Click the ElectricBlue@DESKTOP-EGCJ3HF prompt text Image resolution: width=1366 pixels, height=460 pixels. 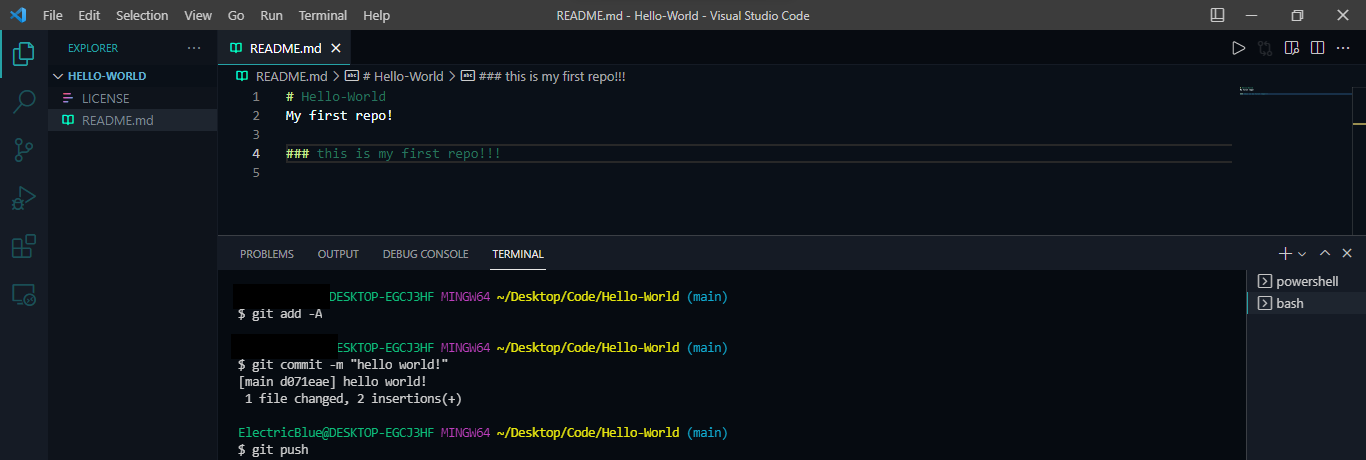(x=335, y=433)
